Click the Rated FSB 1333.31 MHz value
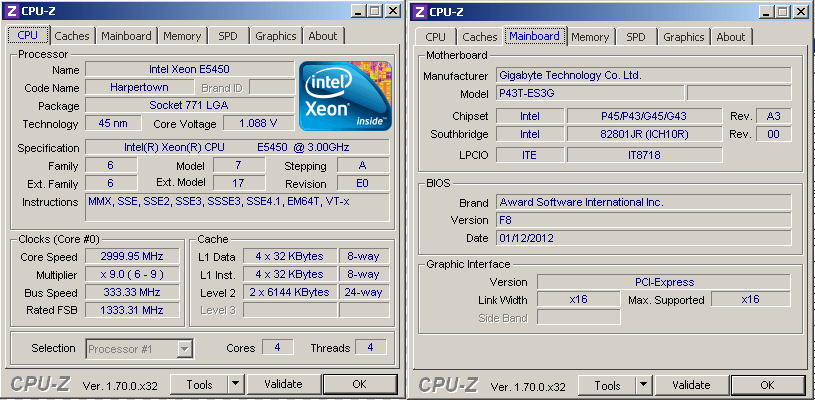 click(x=132, y=310)
